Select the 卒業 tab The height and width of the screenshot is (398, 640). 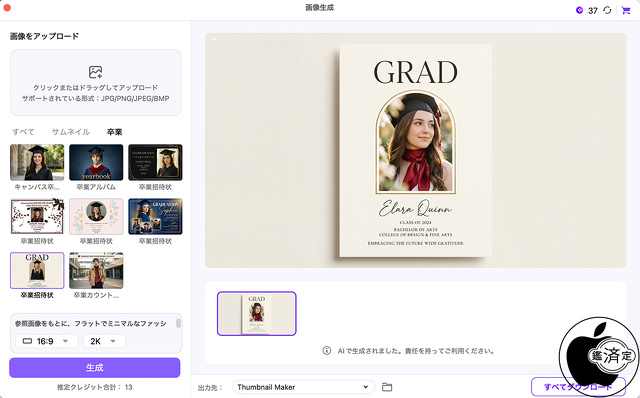click(x=114, y=132)
